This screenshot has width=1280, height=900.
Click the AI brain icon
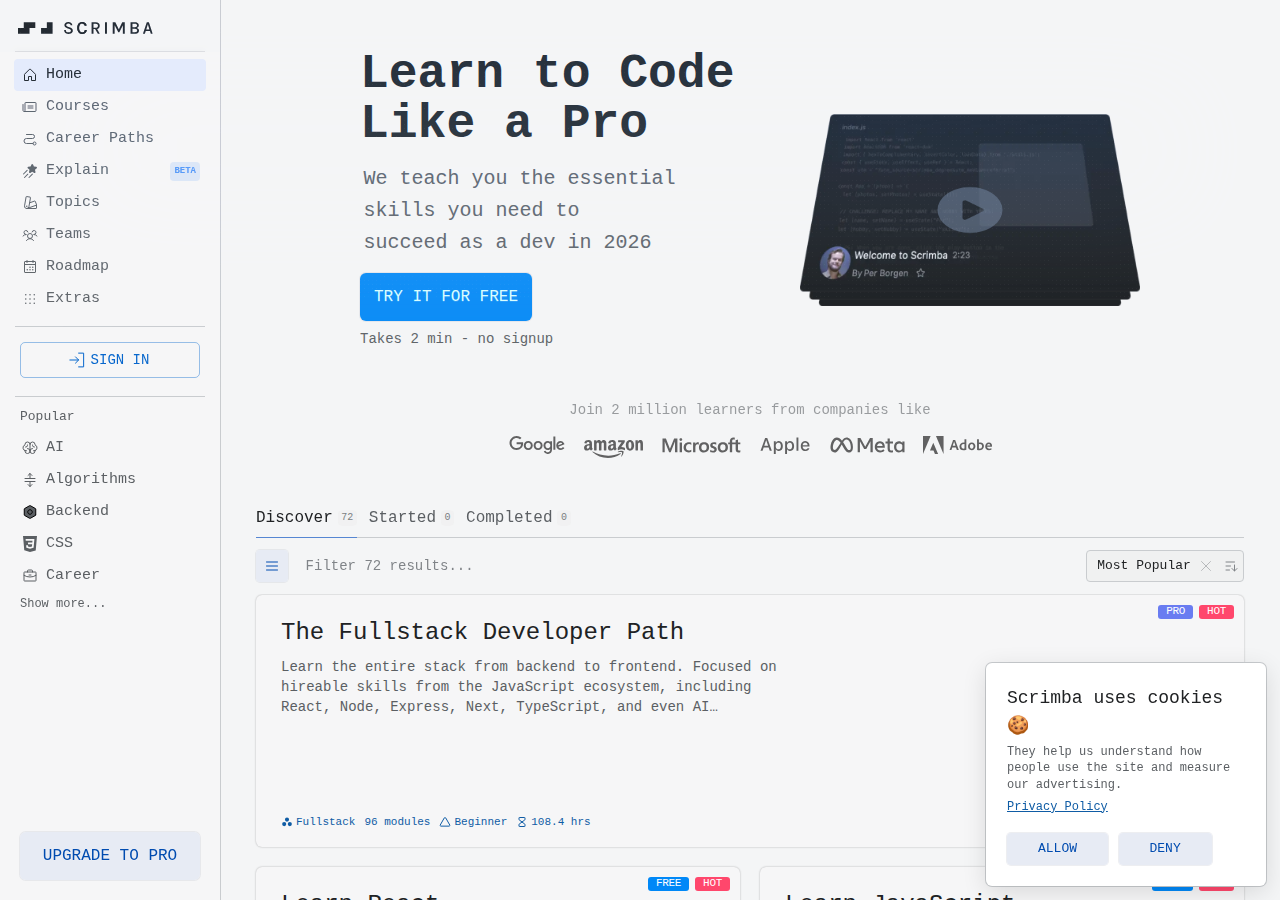click(30, 448)
